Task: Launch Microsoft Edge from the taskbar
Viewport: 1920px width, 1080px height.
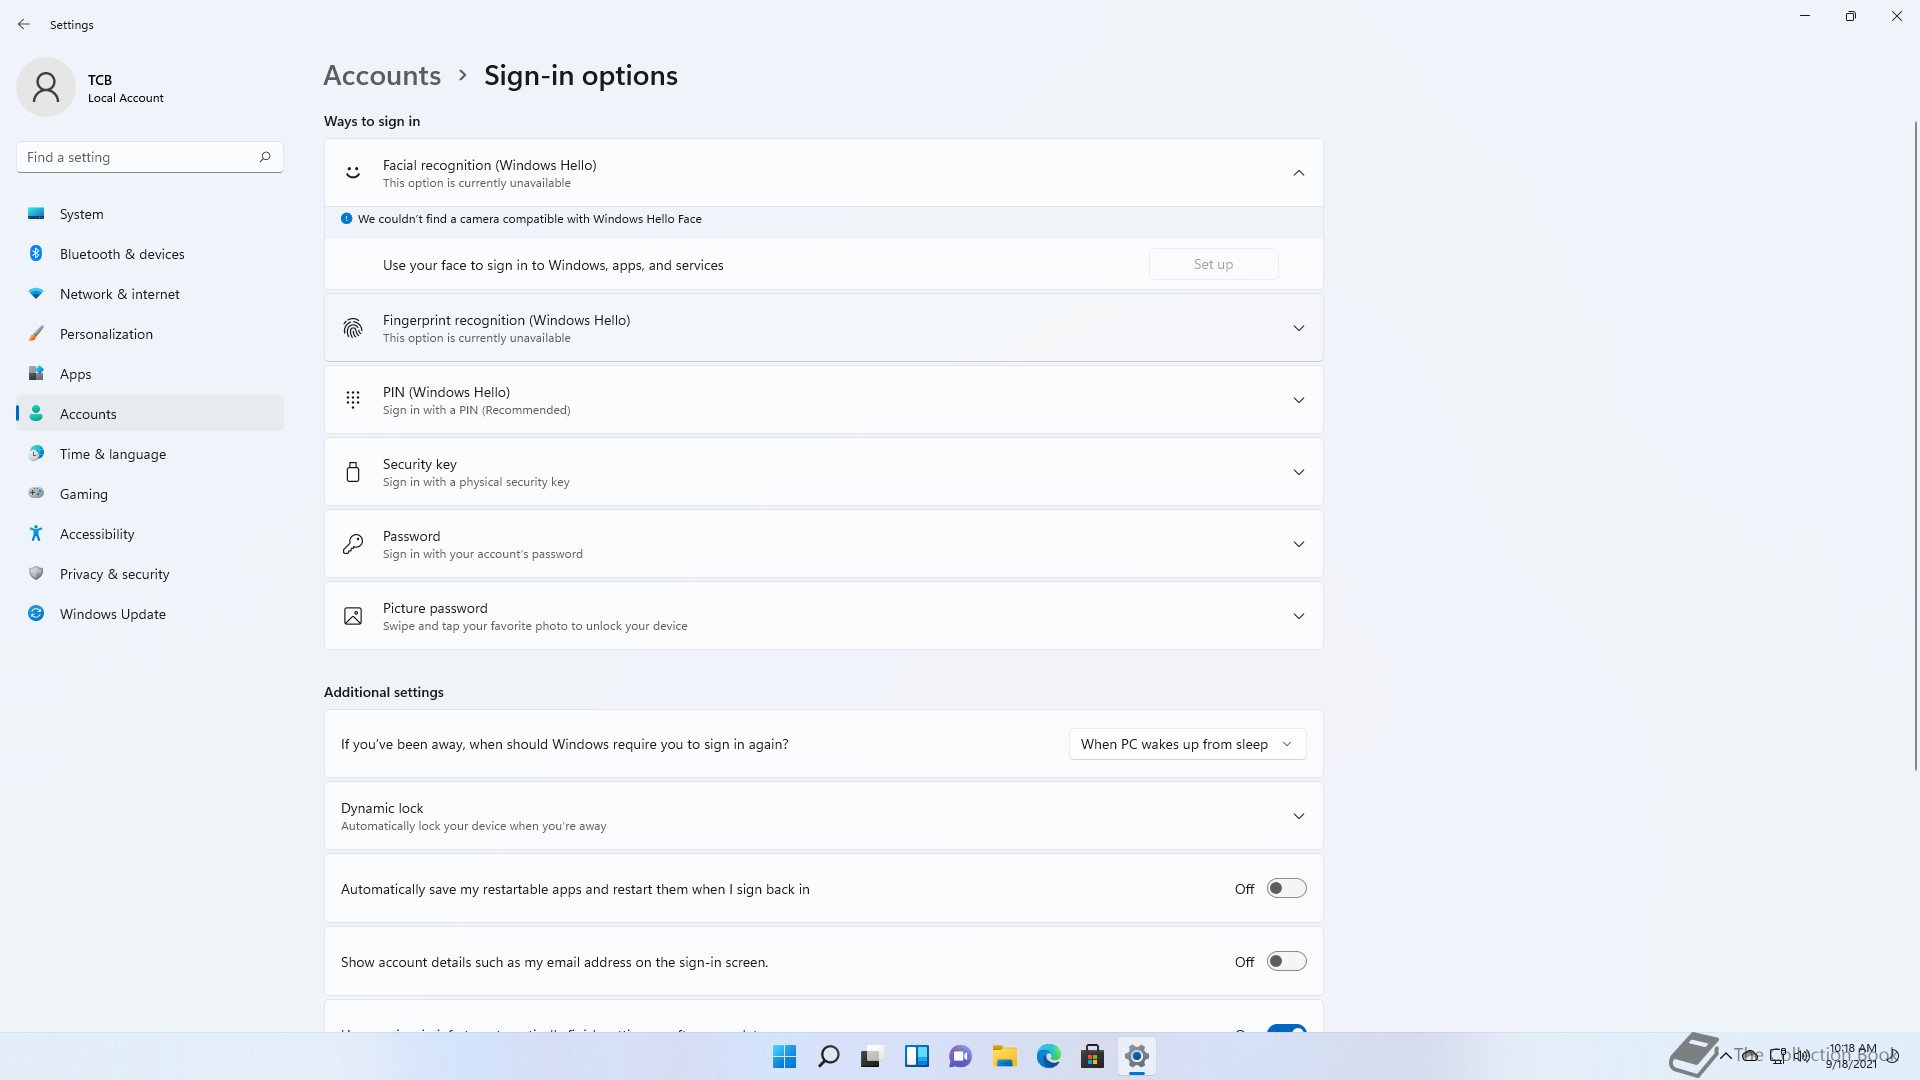Action: tap(1049, 1056)
